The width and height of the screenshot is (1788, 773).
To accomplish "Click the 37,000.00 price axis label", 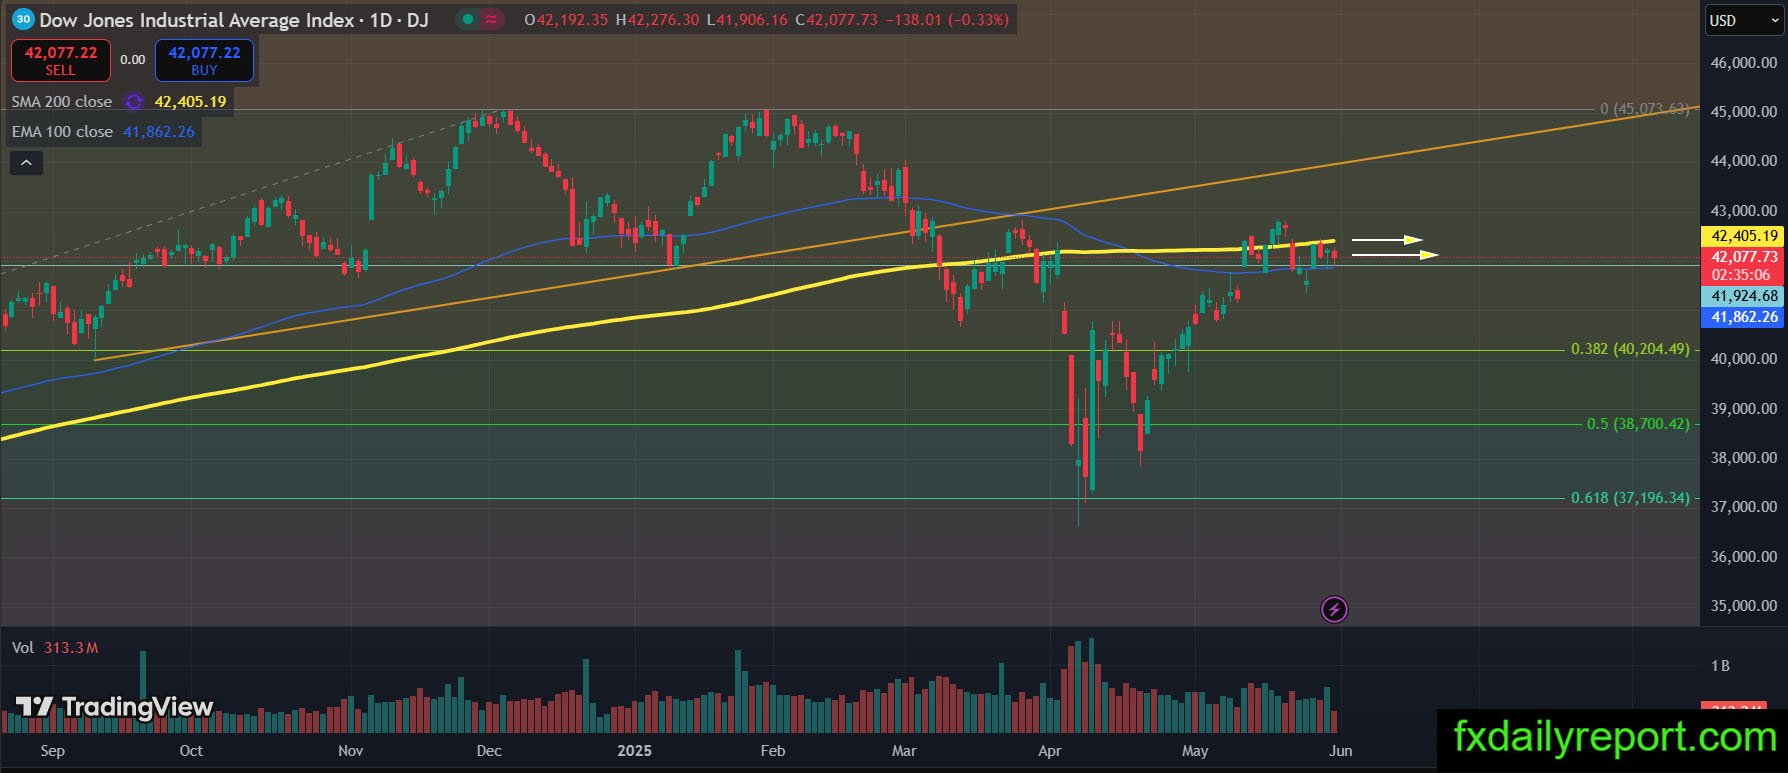I will [1744, 507].
